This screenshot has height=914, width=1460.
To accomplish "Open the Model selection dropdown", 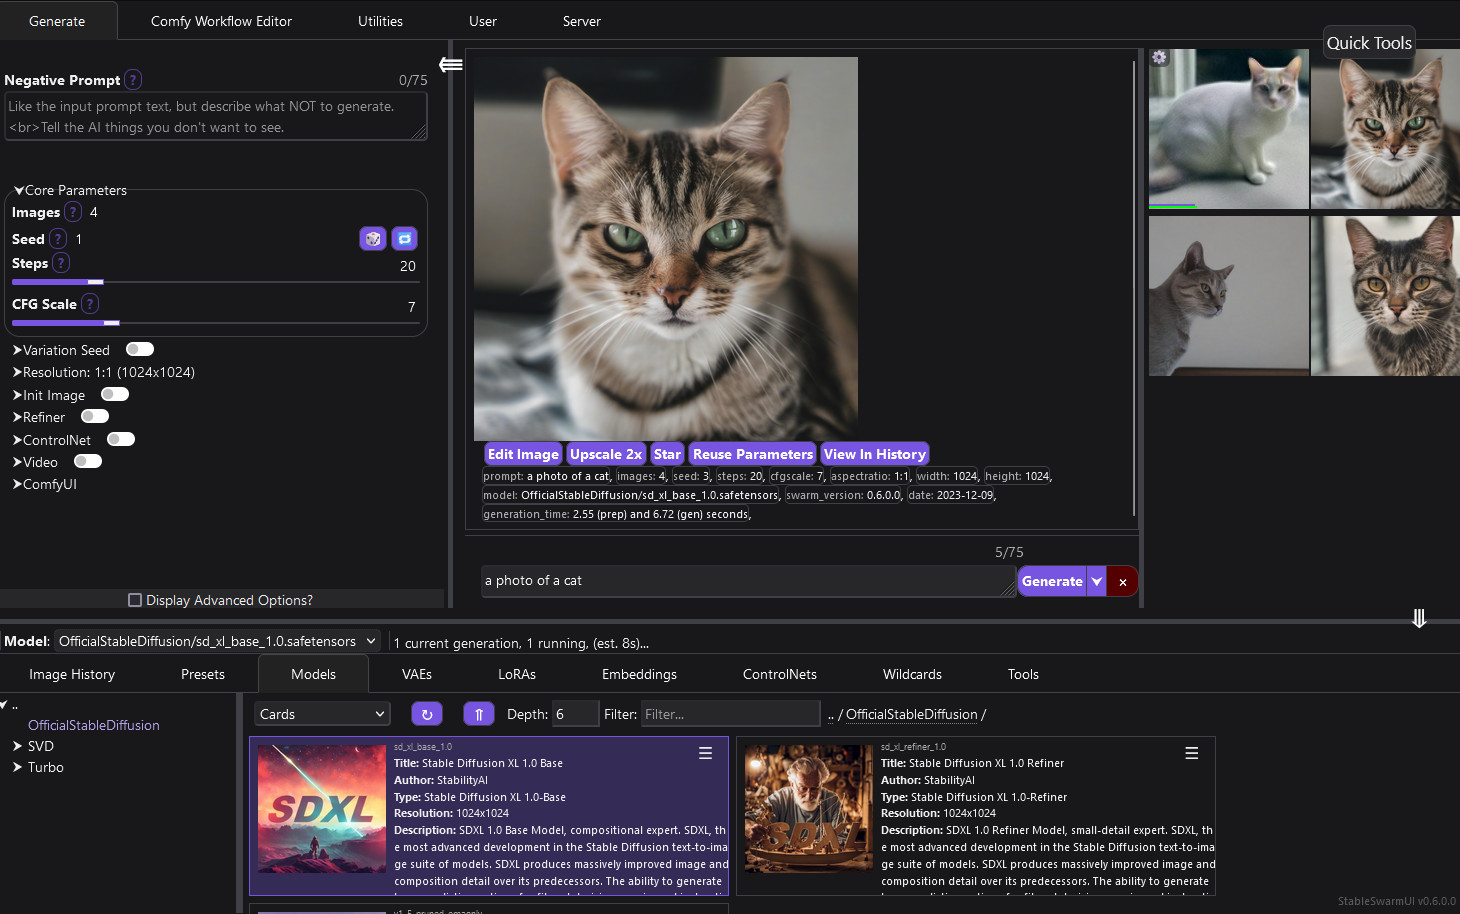I will click(x=217, y=641).
